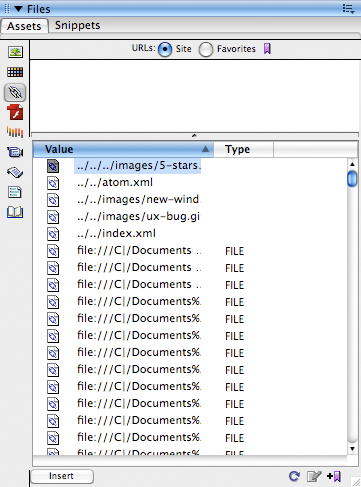
Task: Show the Shockwave asset category
Action: (15, 132)
